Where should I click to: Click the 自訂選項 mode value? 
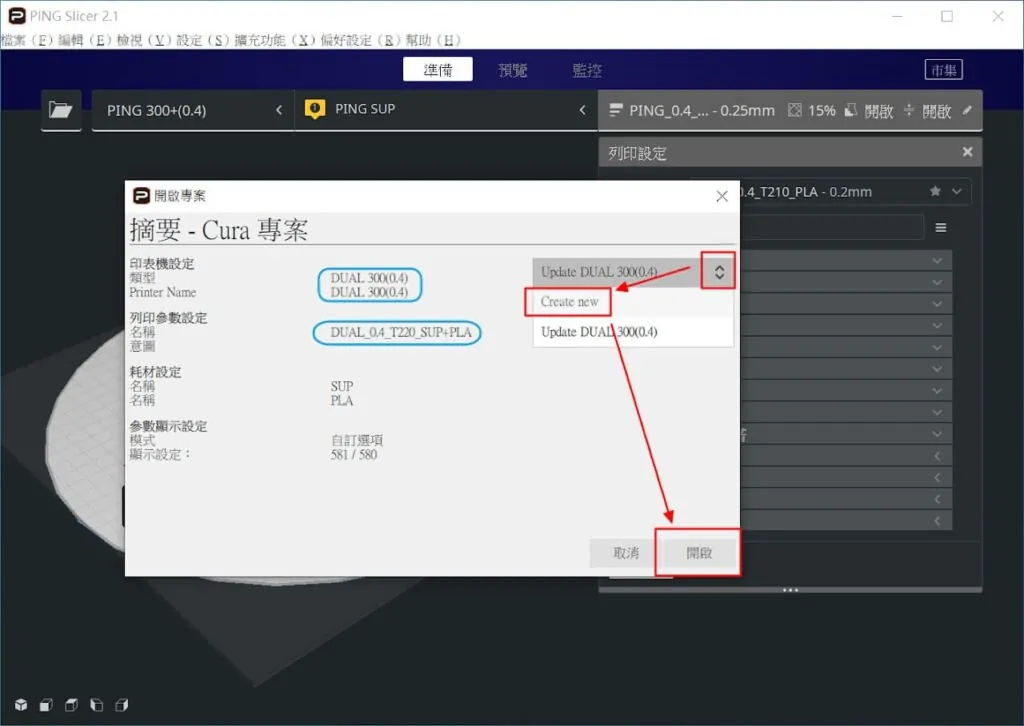(357, 440)
